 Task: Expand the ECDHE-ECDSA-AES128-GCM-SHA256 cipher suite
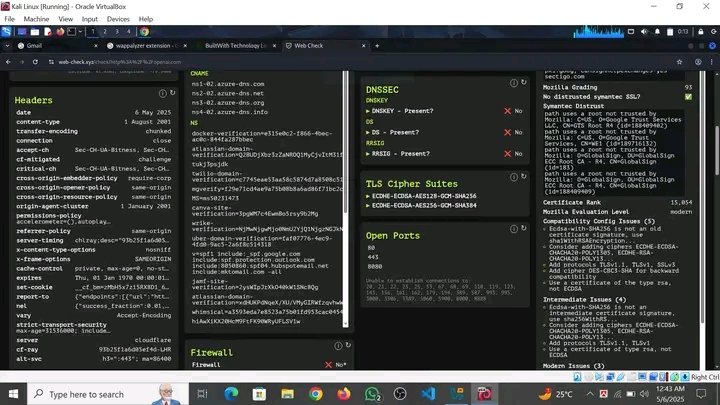(x=421, y=196)
